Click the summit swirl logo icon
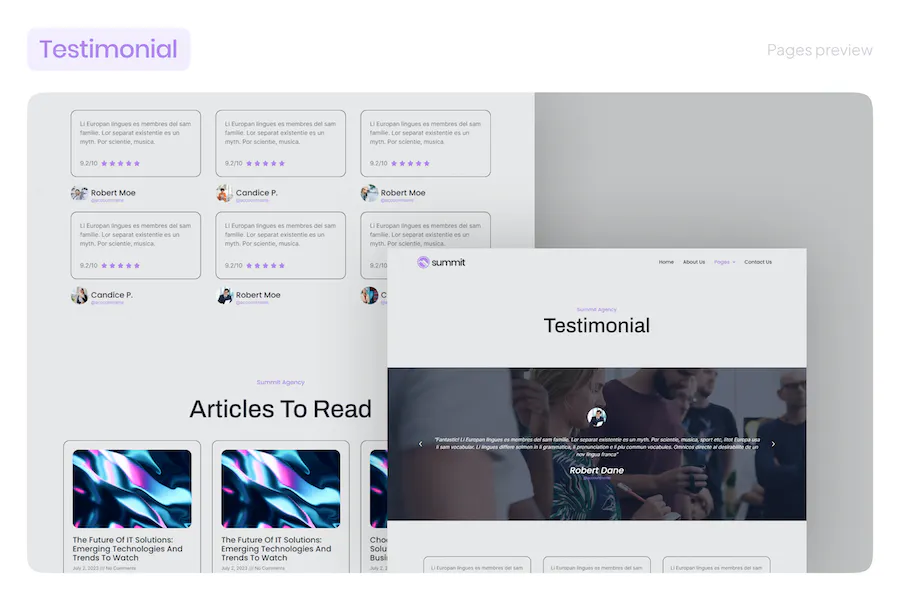Screen dimensions: 900x600 coord(423,262)
